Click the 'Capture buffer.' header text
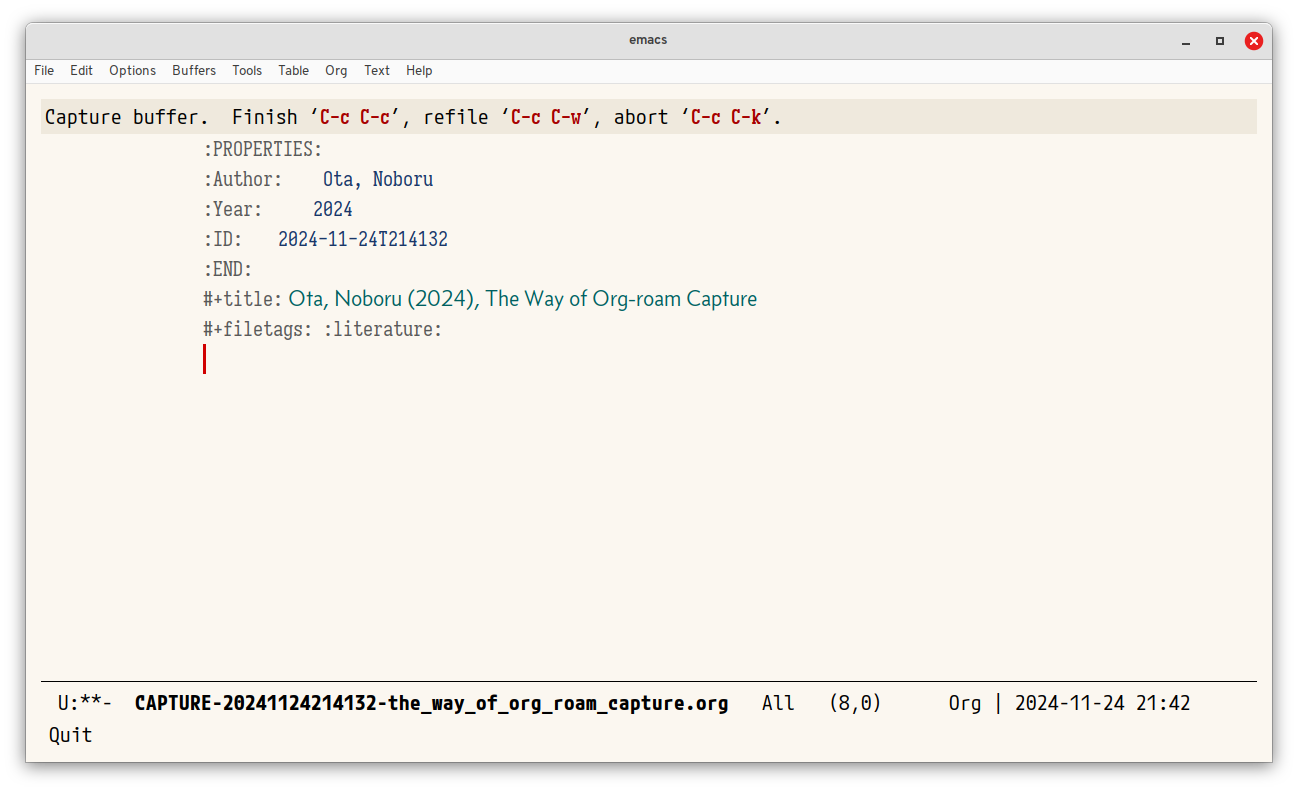1298x791 pixels. pyautogui.click(x=127, y=117)
